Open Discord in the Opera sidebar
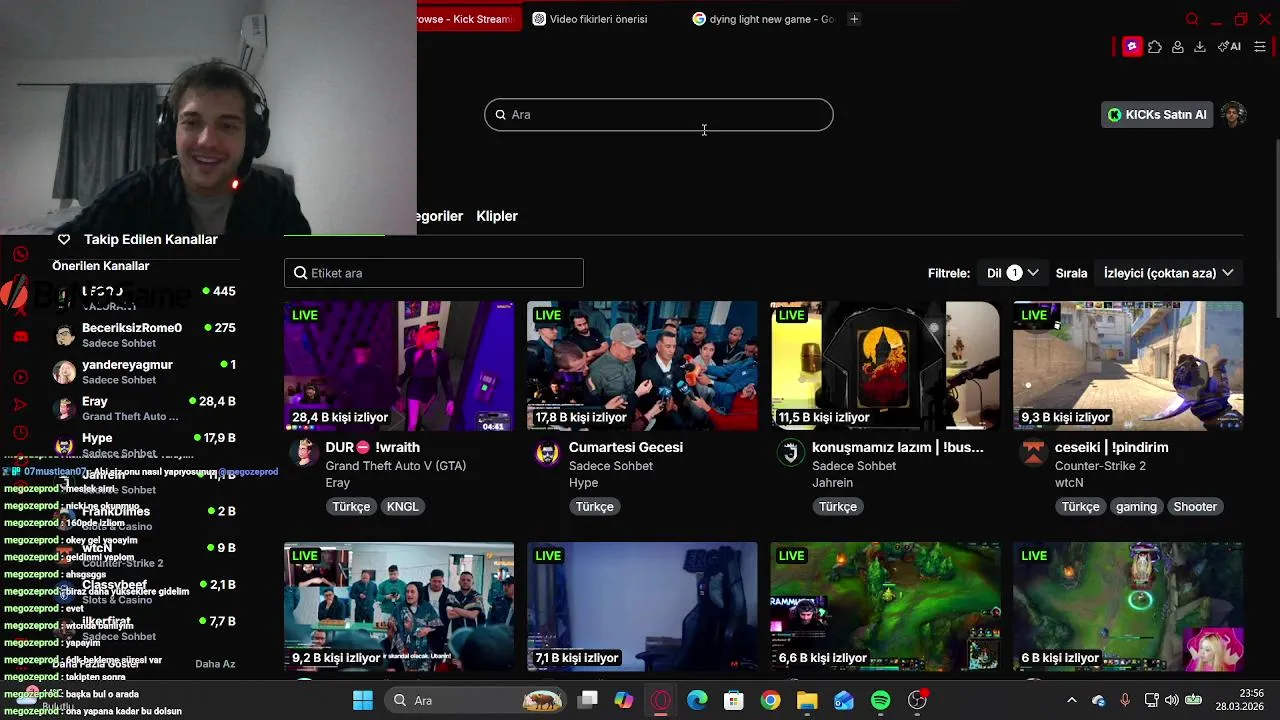 tap(20, 336)
